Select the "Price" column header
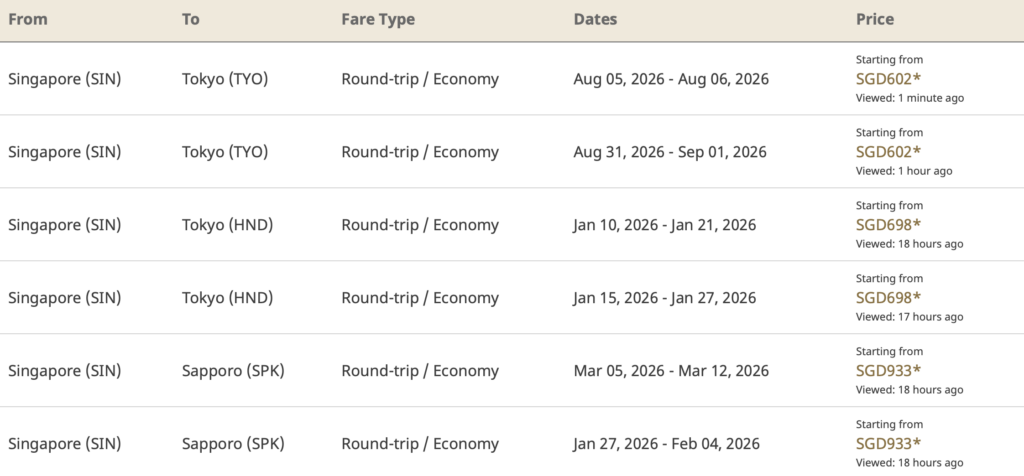This screenshot has width=1024, height=476. coord(875,19)
